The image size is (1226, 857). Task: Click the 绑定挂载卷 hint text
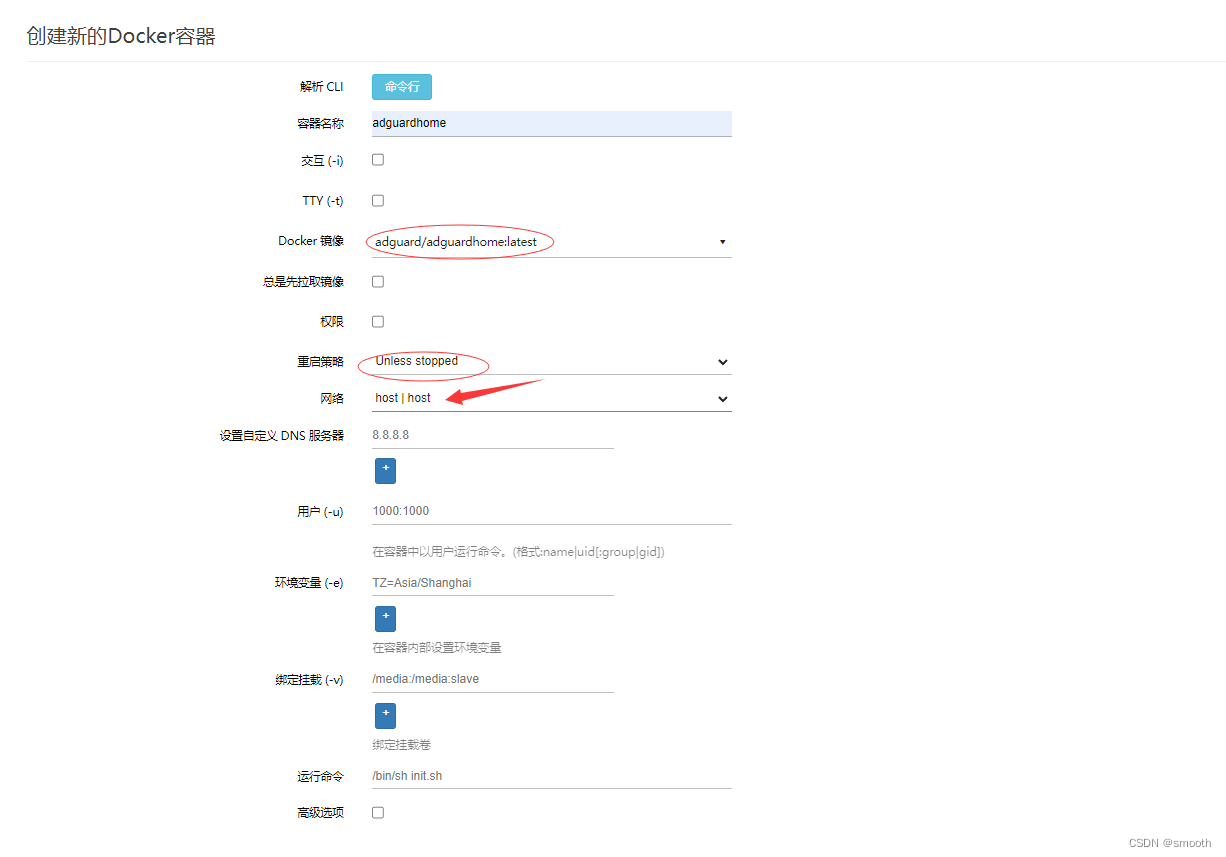click(x=402, y=745)
